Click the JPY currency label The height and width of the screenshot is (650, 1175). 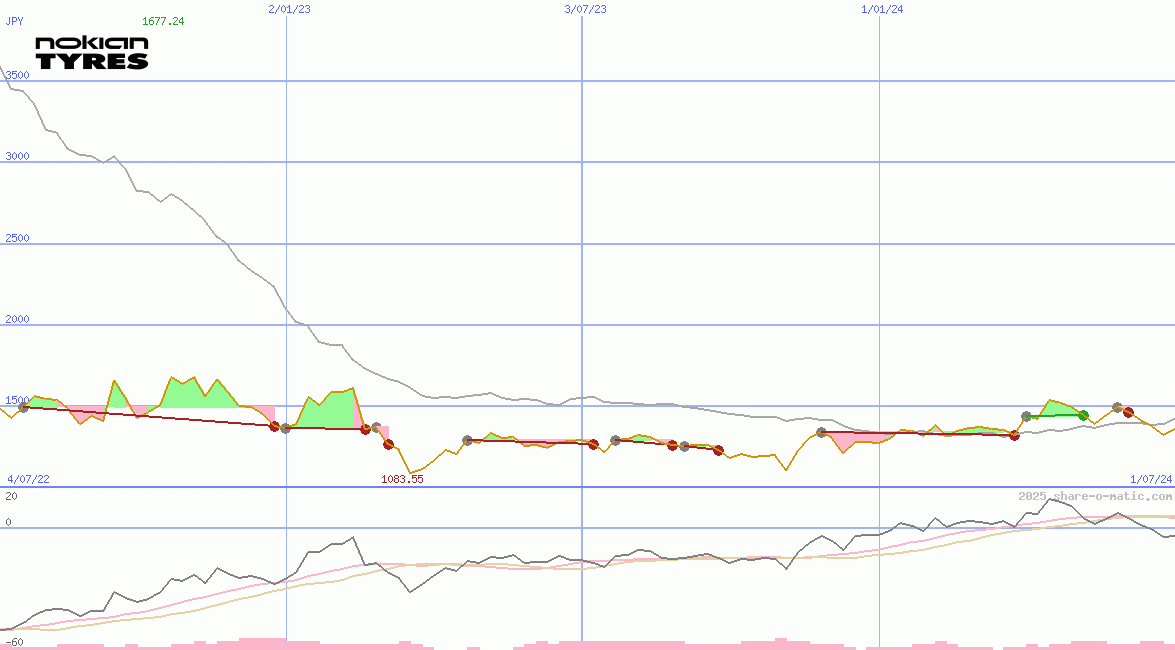[14, 21]
